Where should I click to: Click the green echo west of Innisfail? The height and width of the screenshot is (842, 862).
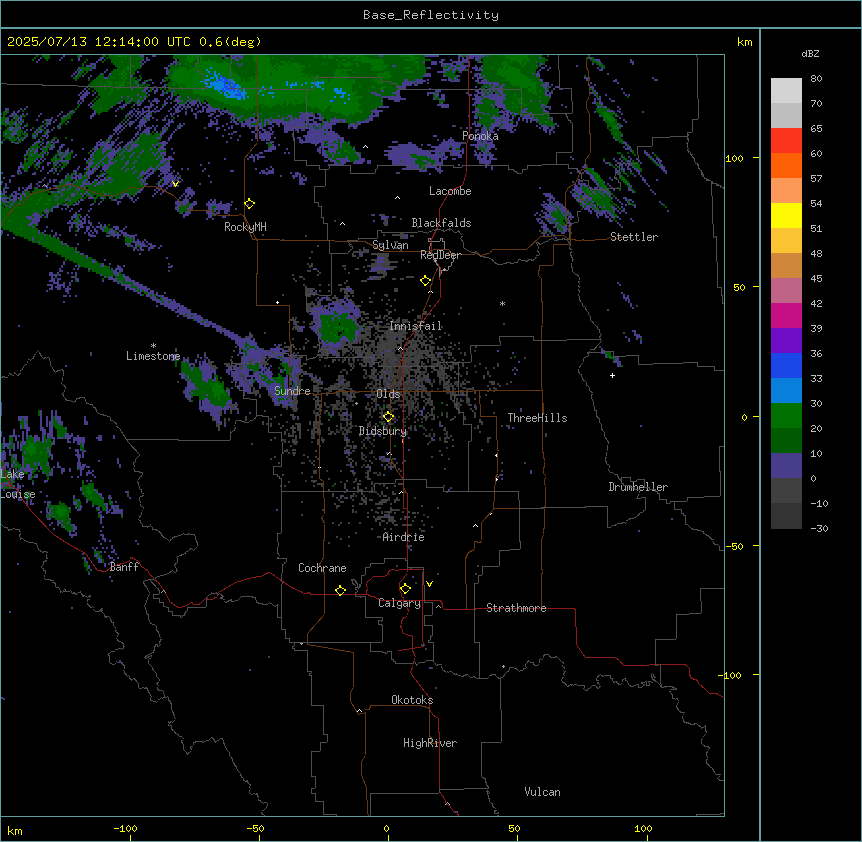point(336,328)
